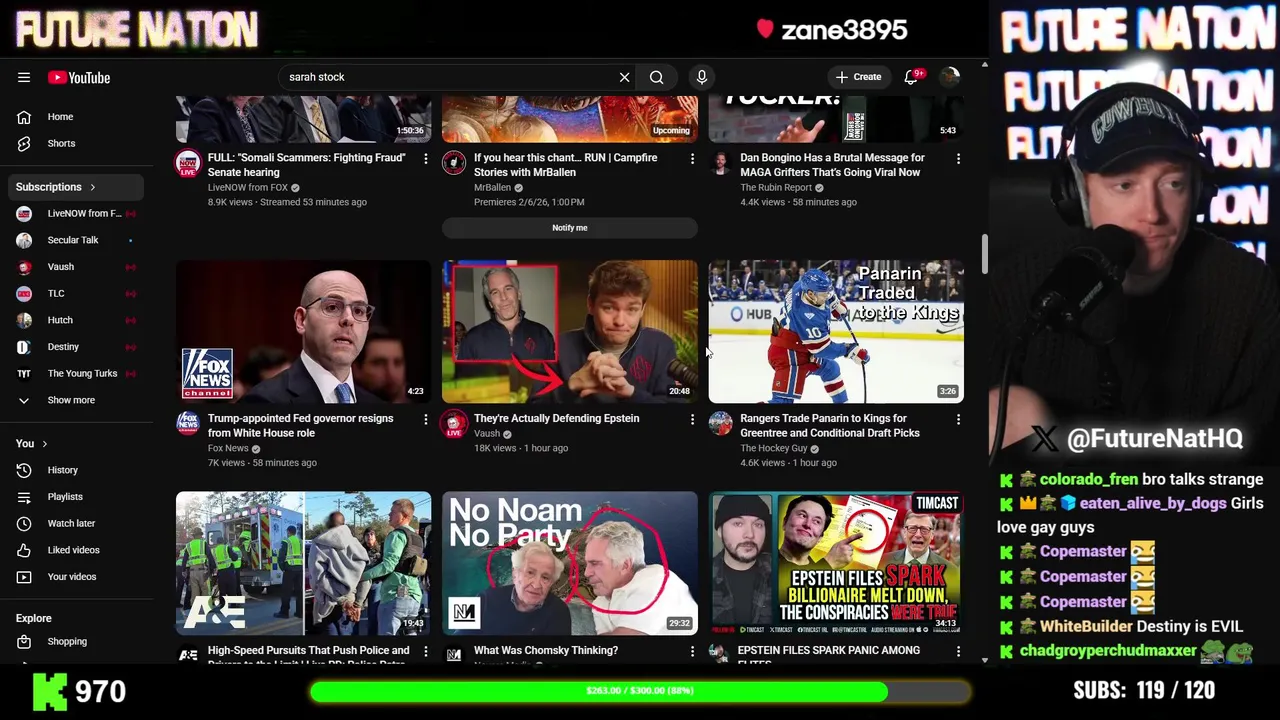The height and width of the screenshot is (720, 1280).
Task: Clear the search box with the X icon
Action: [x=624, y=77]
